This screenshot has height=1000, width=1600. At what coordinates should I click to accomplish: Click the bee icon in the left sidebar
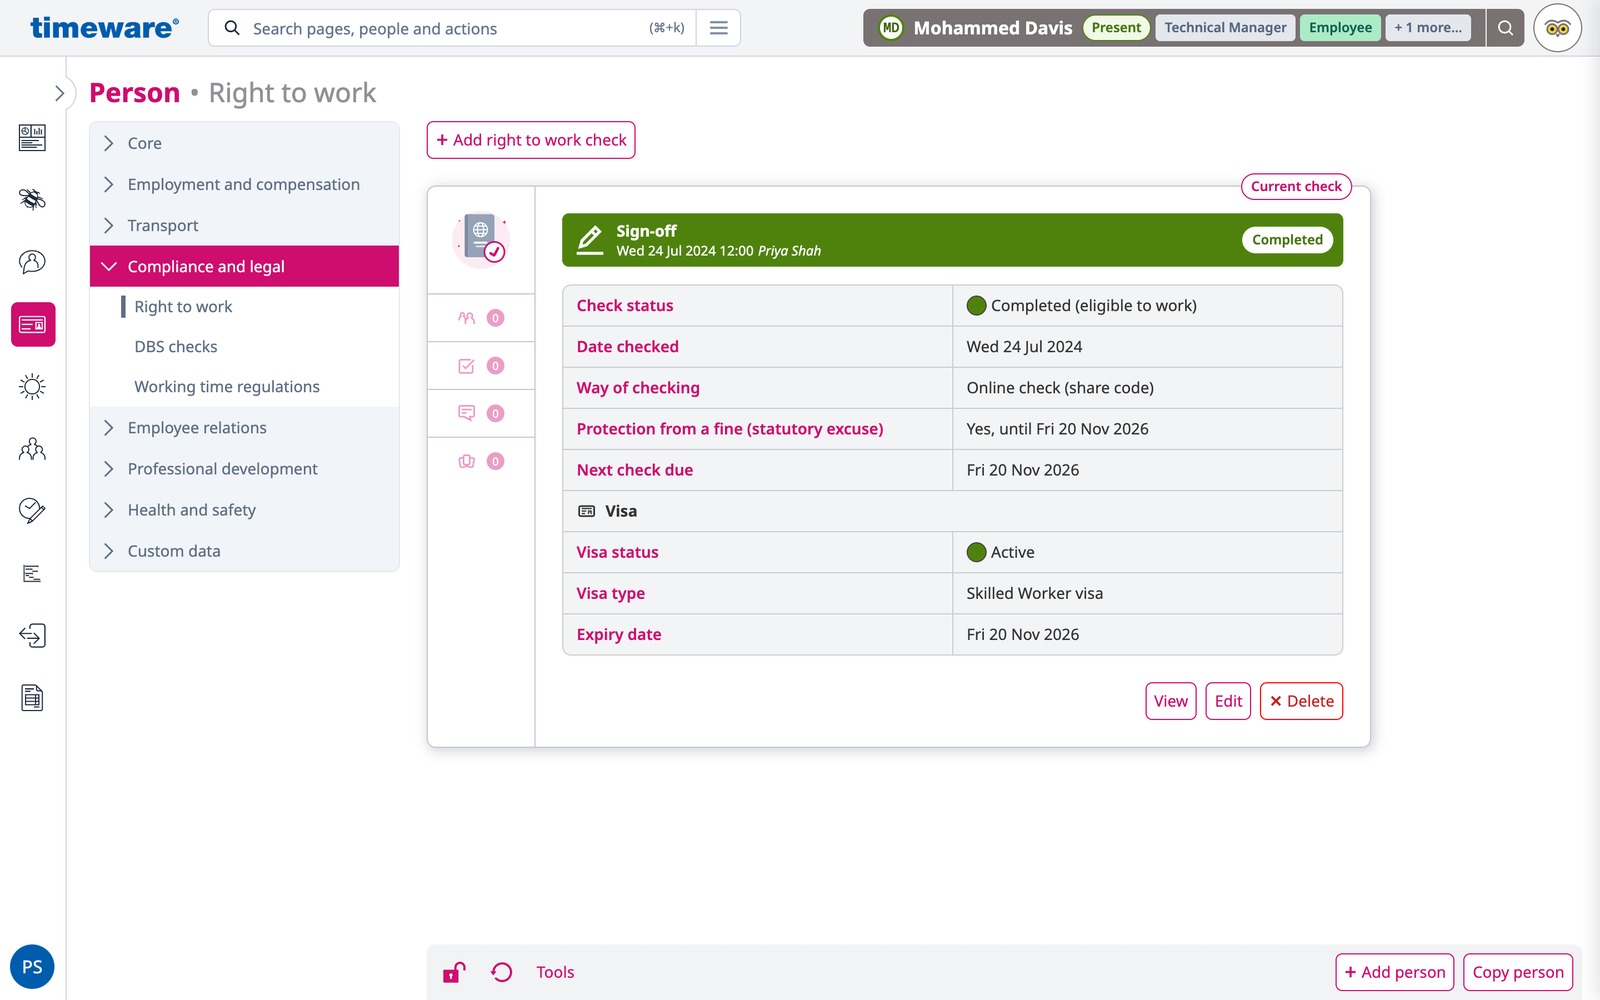pyautogui.click(x=32, y=199)
